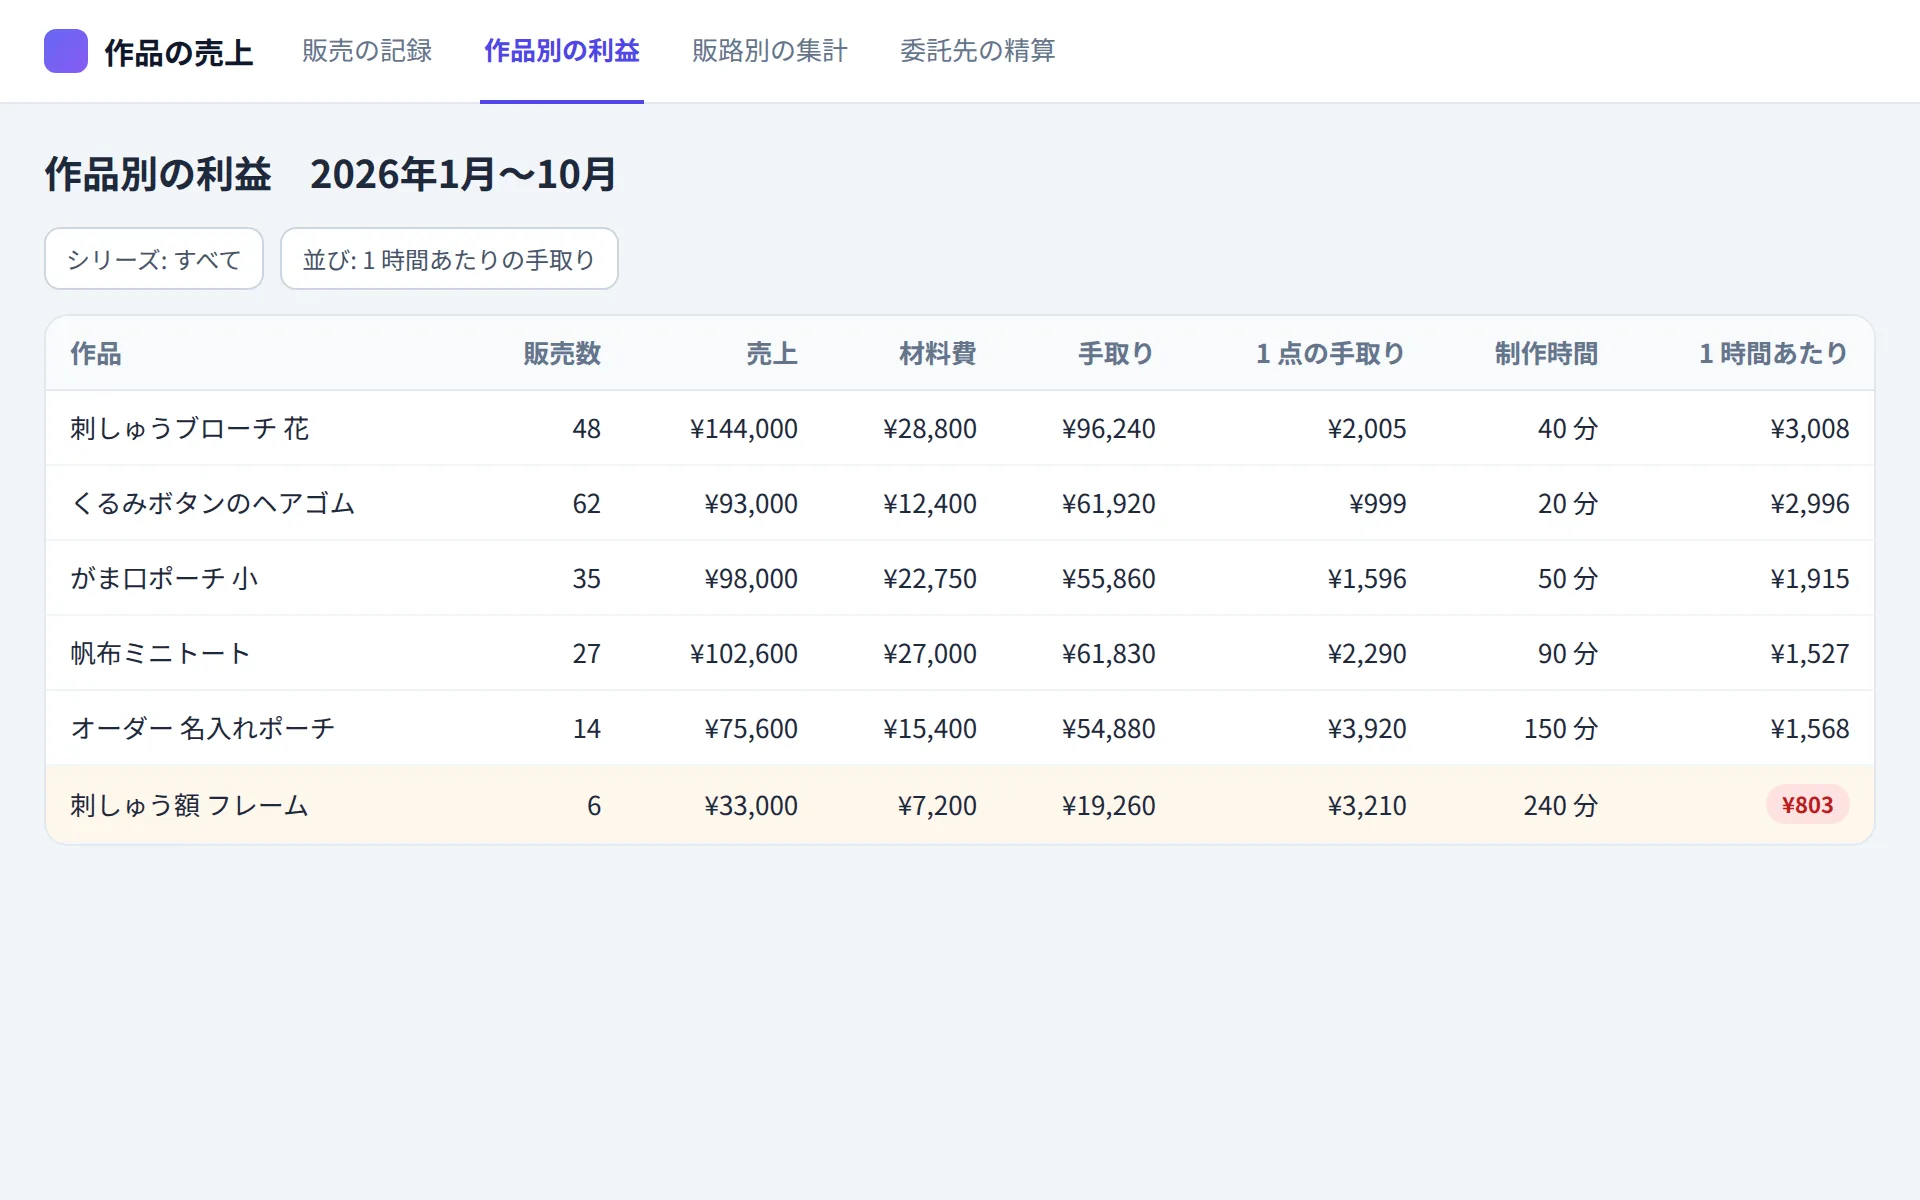Click the 作品の売上 app title
Image resolution: width=1920 pixels, height=1200 pixels.
(x=179, y=53)
